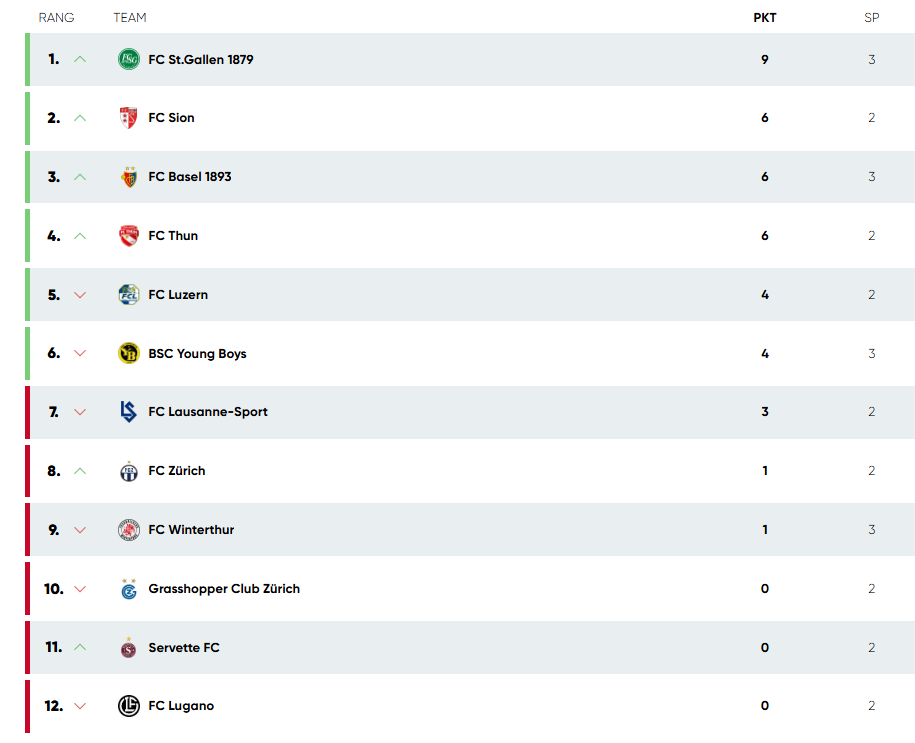Click the FC Zürich crest icon
915x743 pixels.
click(x=128, y=471)
